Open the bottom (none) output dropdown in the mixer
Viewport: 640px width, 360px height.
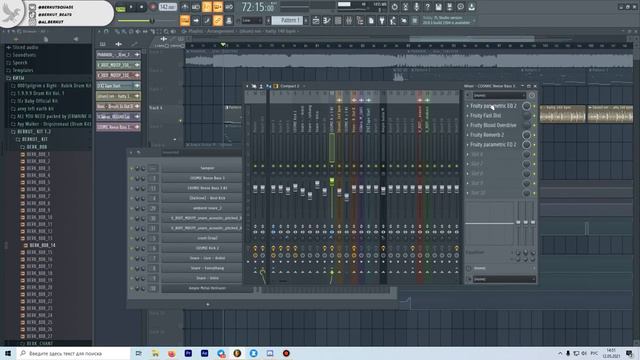pyautogui.click(x=504, y=279)
